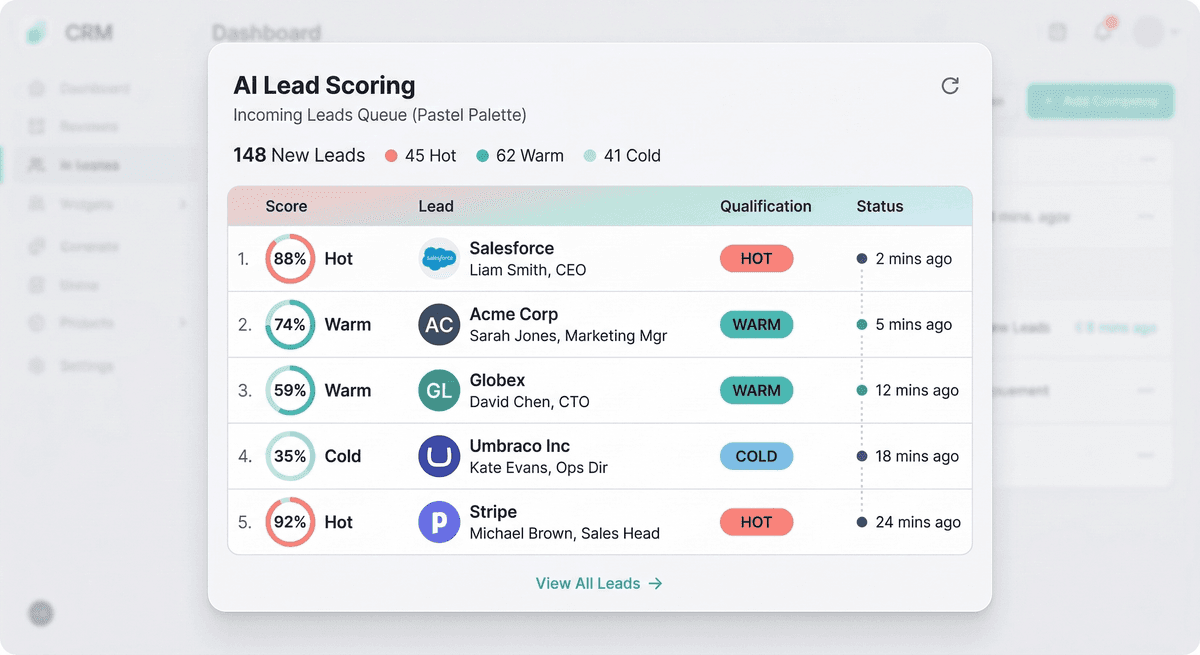Click the Score column header
Viewport: 1200px width, 655px height.
286,206
